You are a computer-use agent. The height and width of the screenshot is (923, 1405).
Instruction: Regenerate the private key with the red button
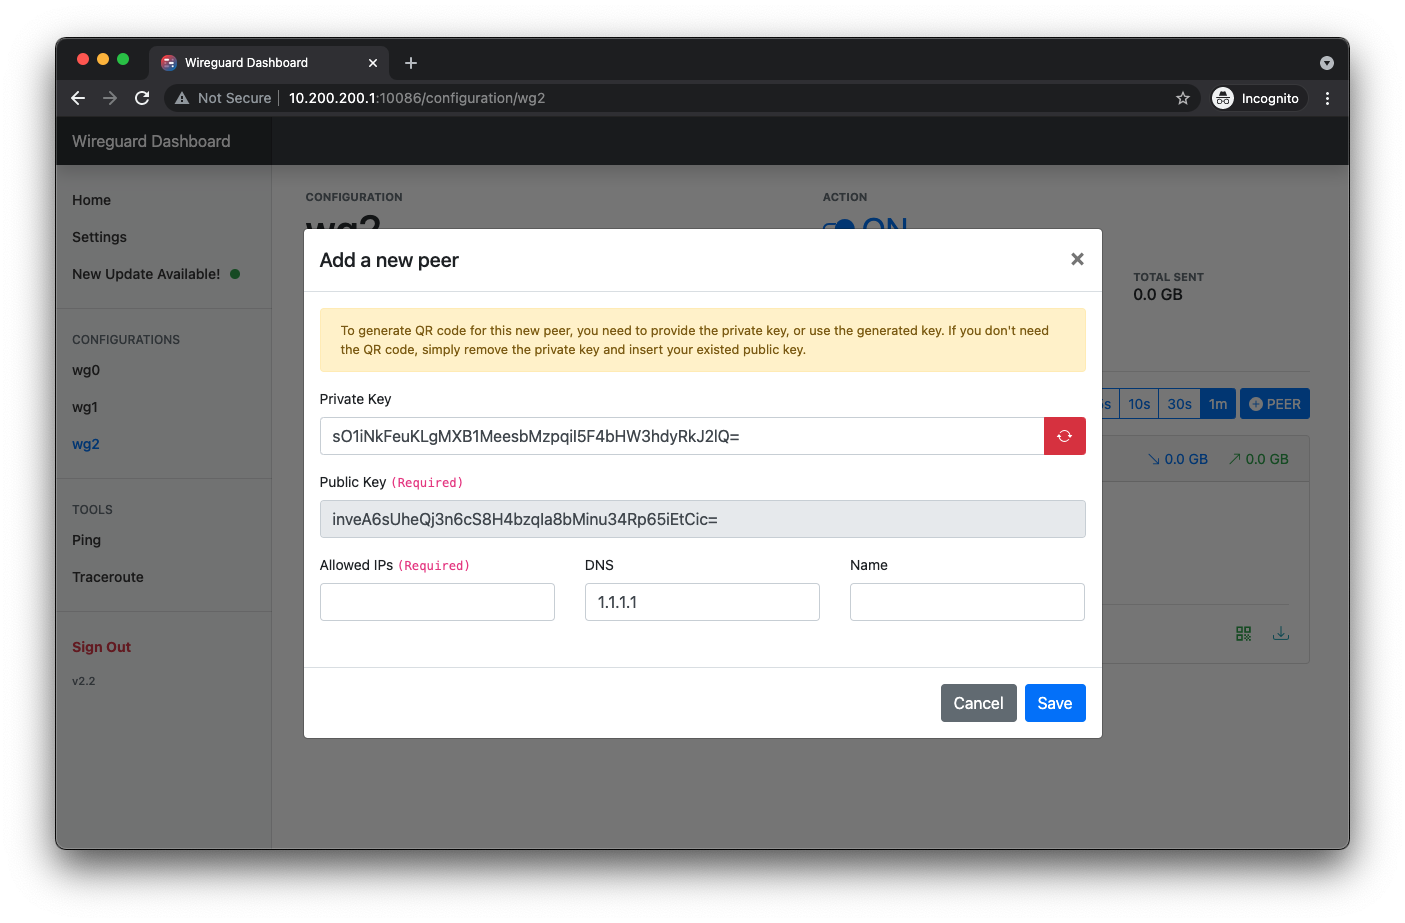coord(1064,436)
